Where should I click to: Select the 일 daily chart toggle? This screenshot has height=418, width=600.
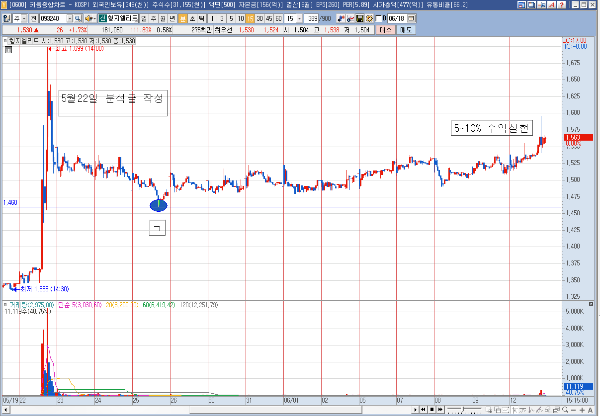pos(144,18)
